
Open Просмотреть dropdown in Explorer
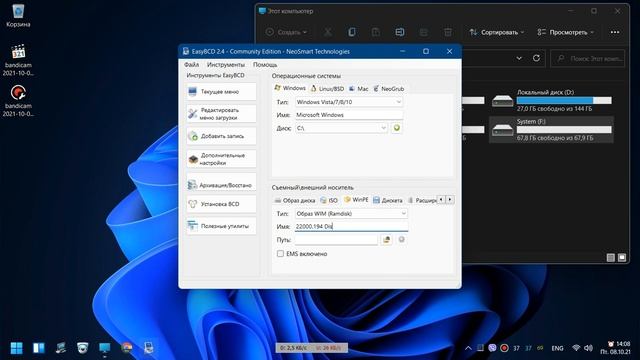click(x=565, y=32)
